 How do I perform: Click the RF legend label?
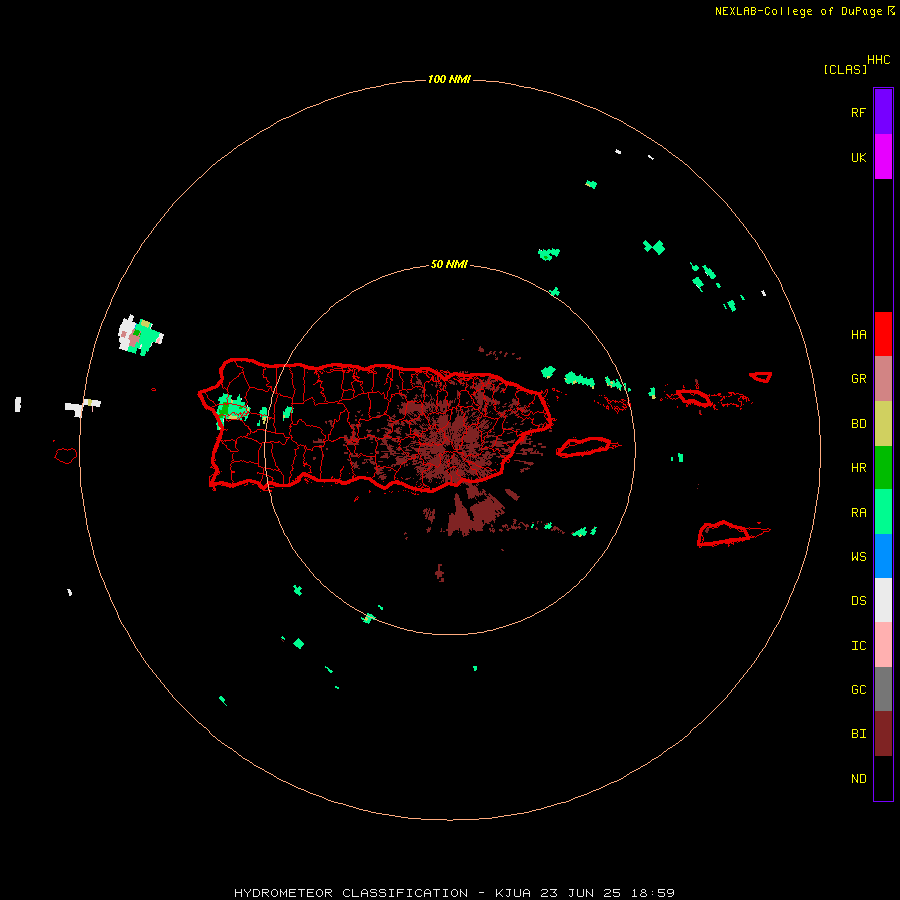858,112
